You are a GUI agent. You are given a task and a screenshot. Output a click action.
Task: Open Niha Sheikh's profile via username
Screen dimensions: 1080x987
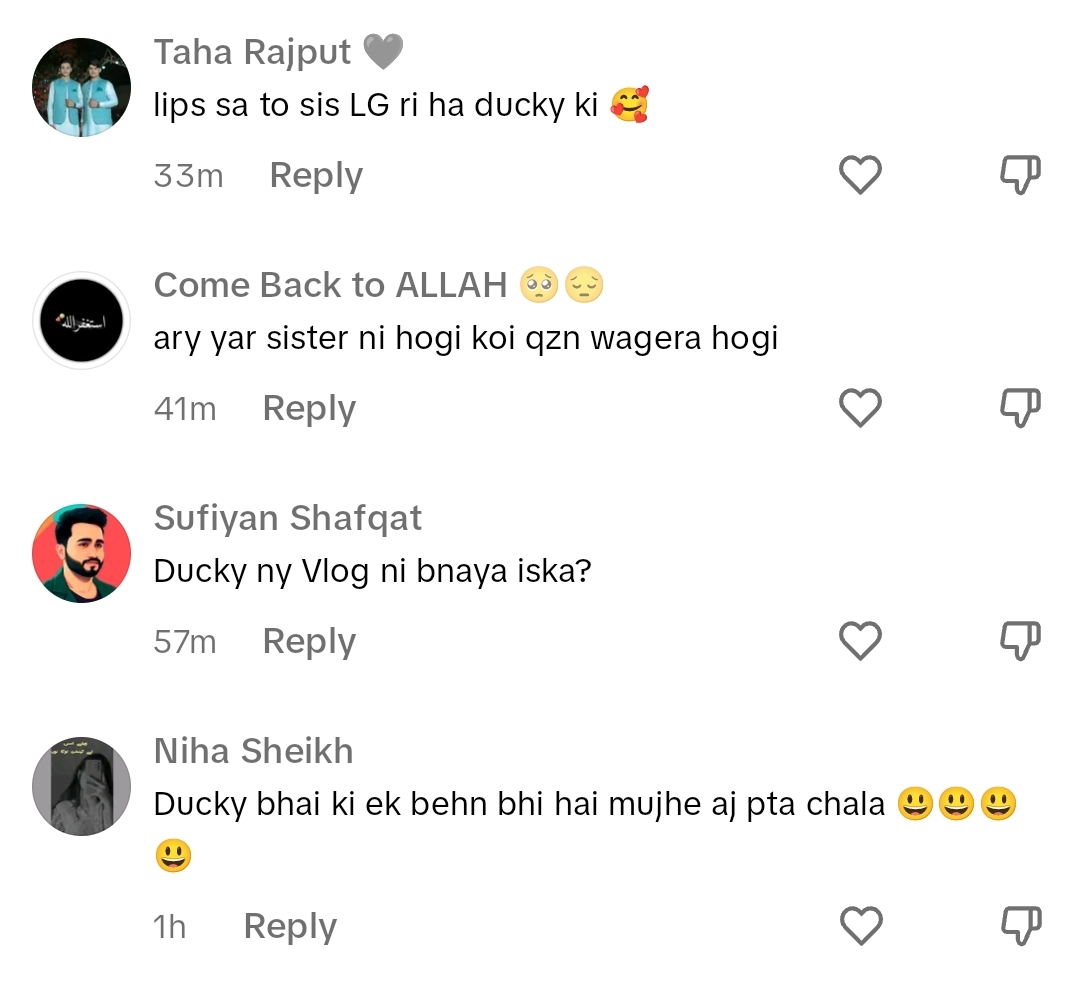click(x=253, y=751)
